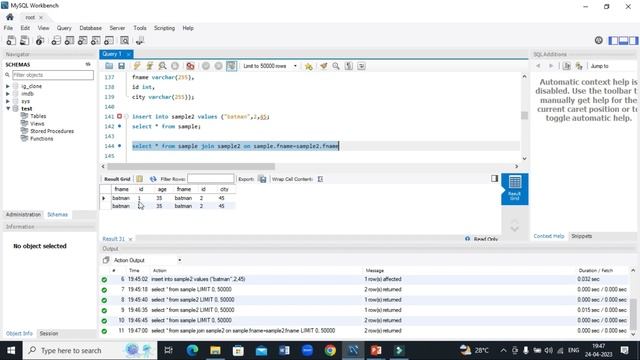Viewport: 640px width, 360px height.
Task: Open SQL script file toolbar icon
Action: (24, 40)
